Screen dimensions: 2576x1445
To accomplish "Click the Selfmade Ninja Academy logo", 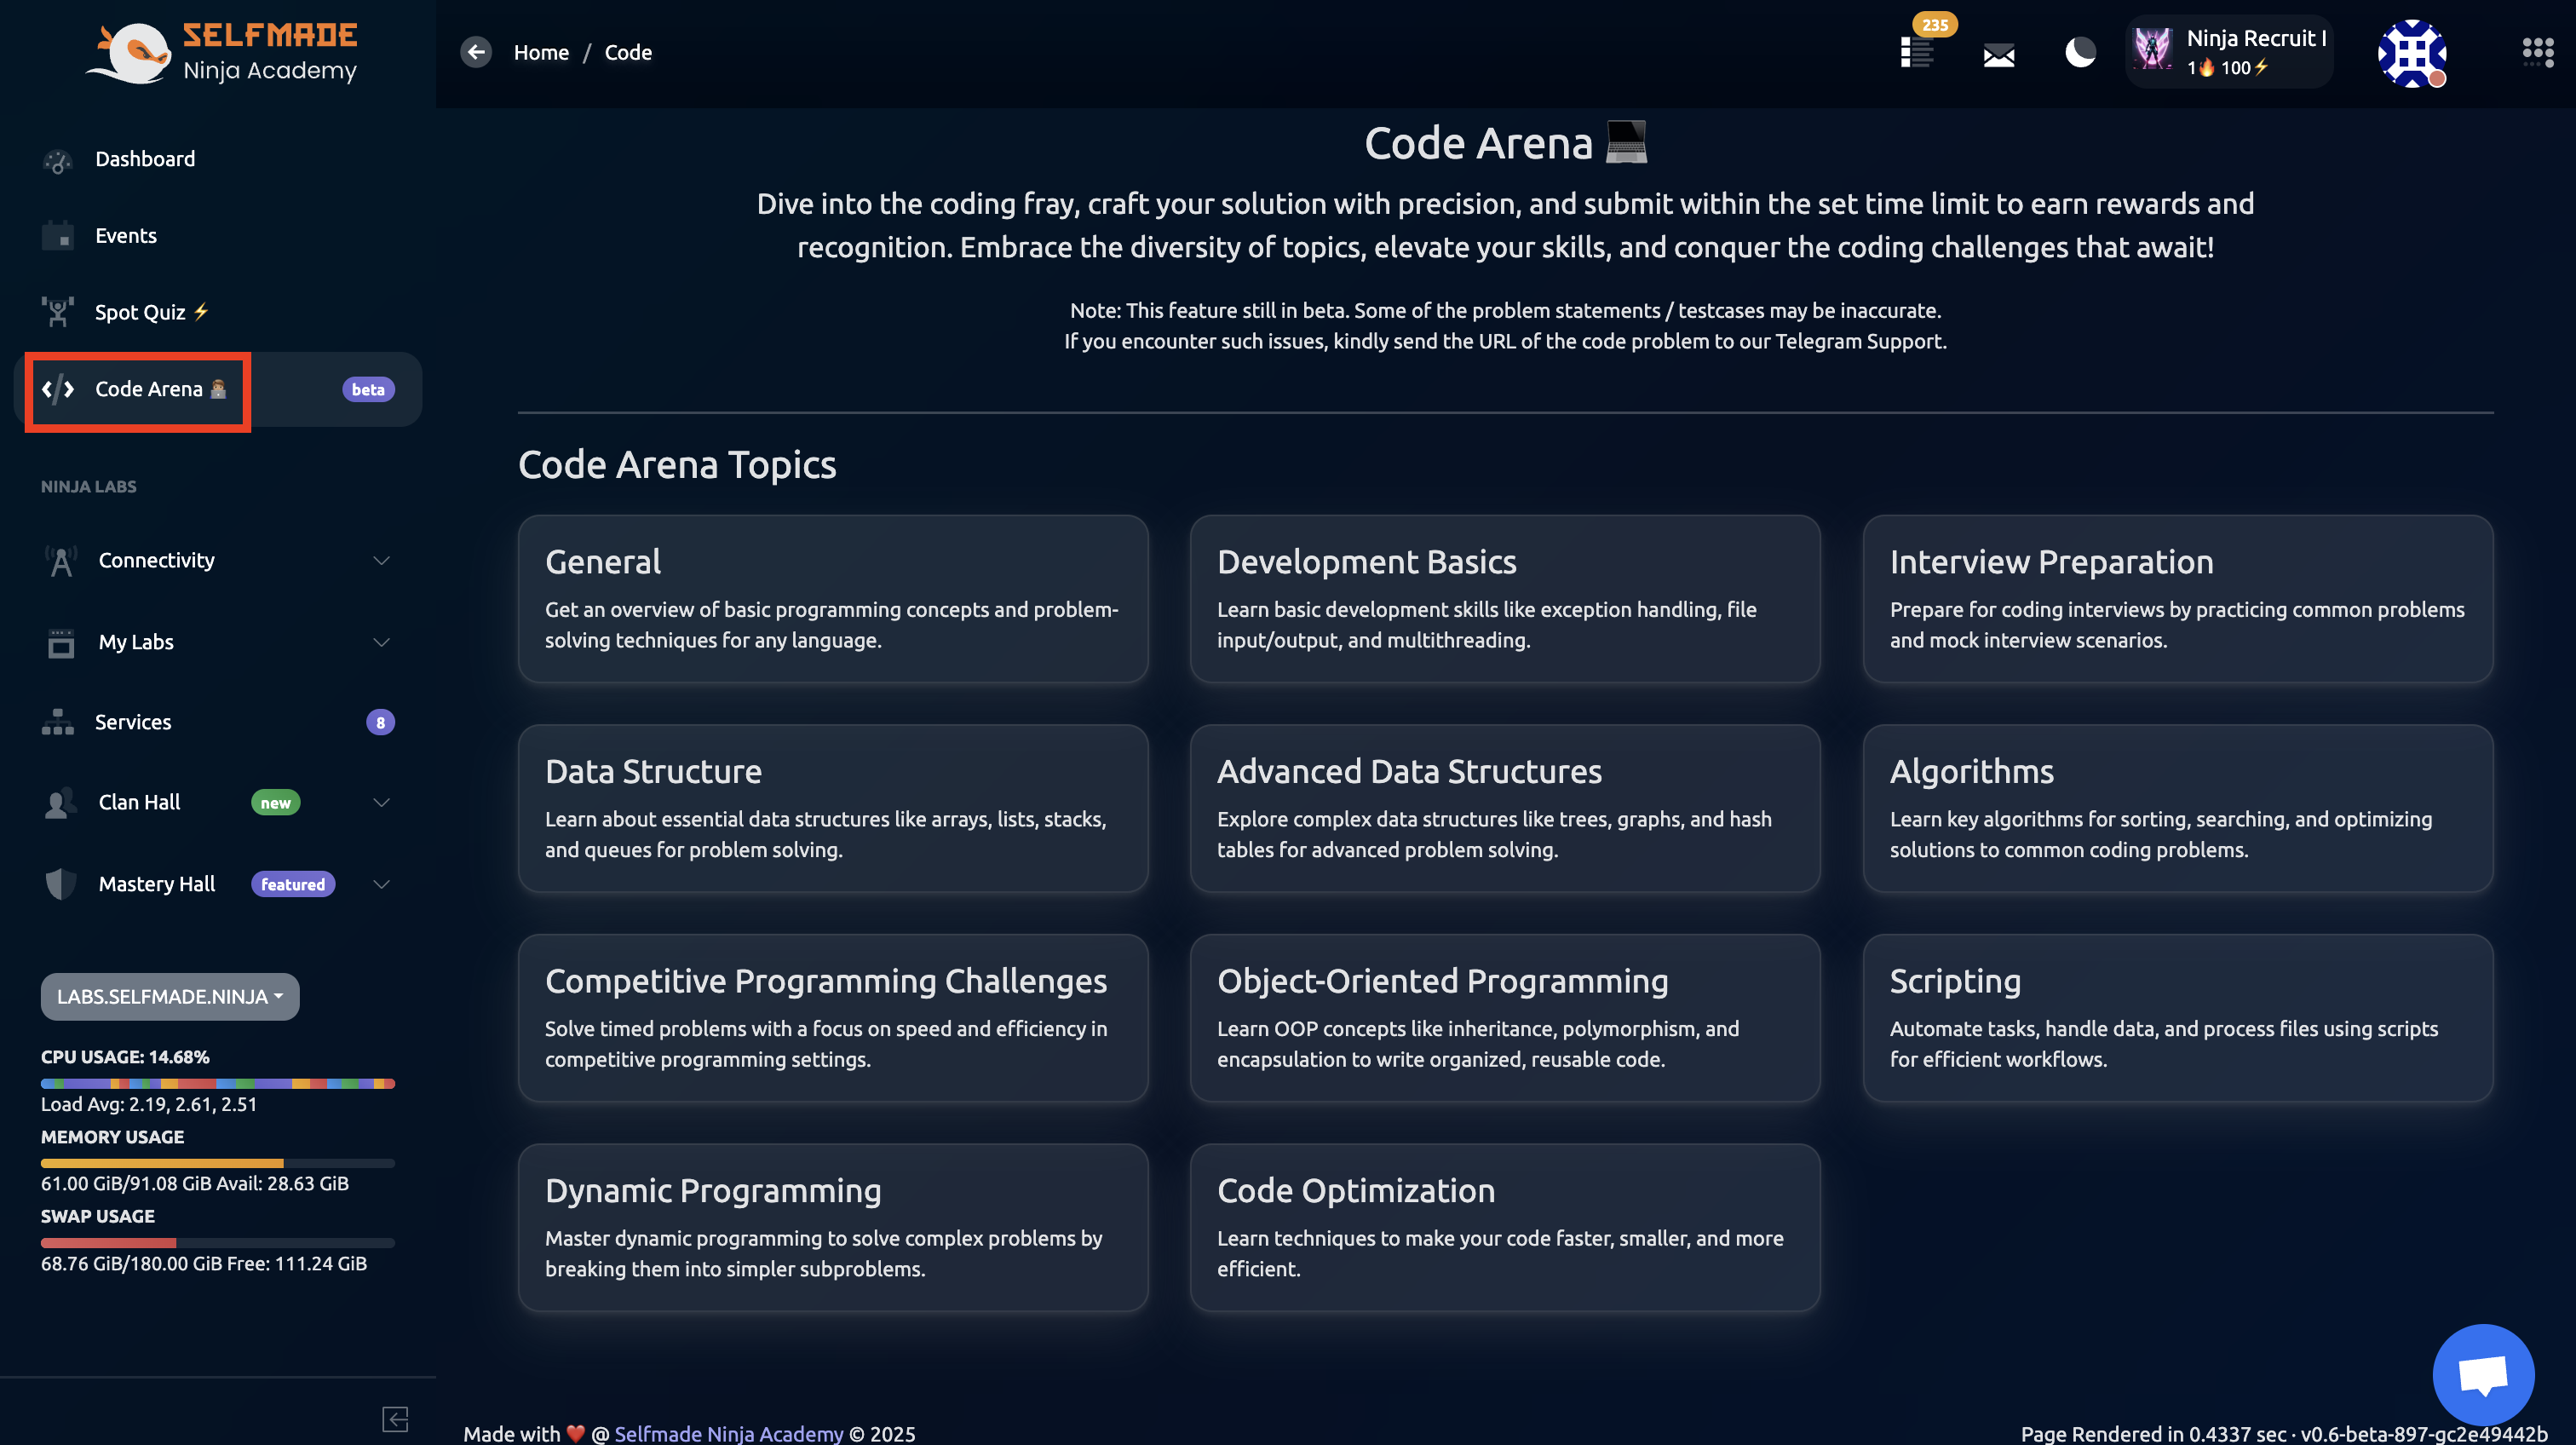I will (x=222, y=52).
